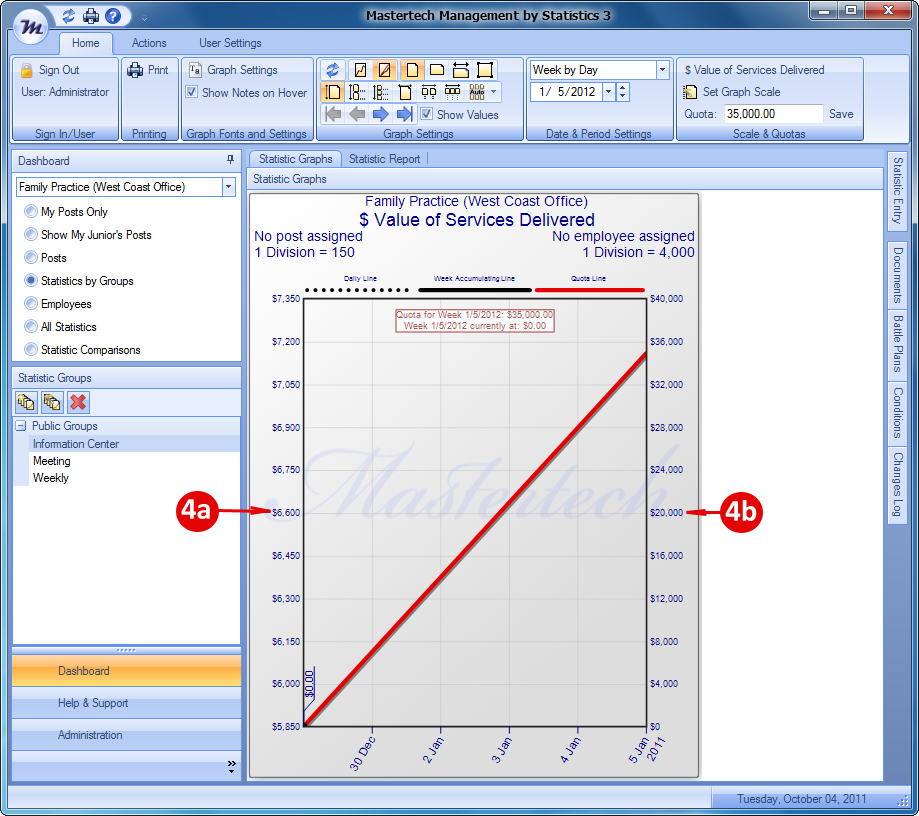This screenshot has width=919, height=816.
Task: Select the single graph per row icon
Action: click(405, 92)
